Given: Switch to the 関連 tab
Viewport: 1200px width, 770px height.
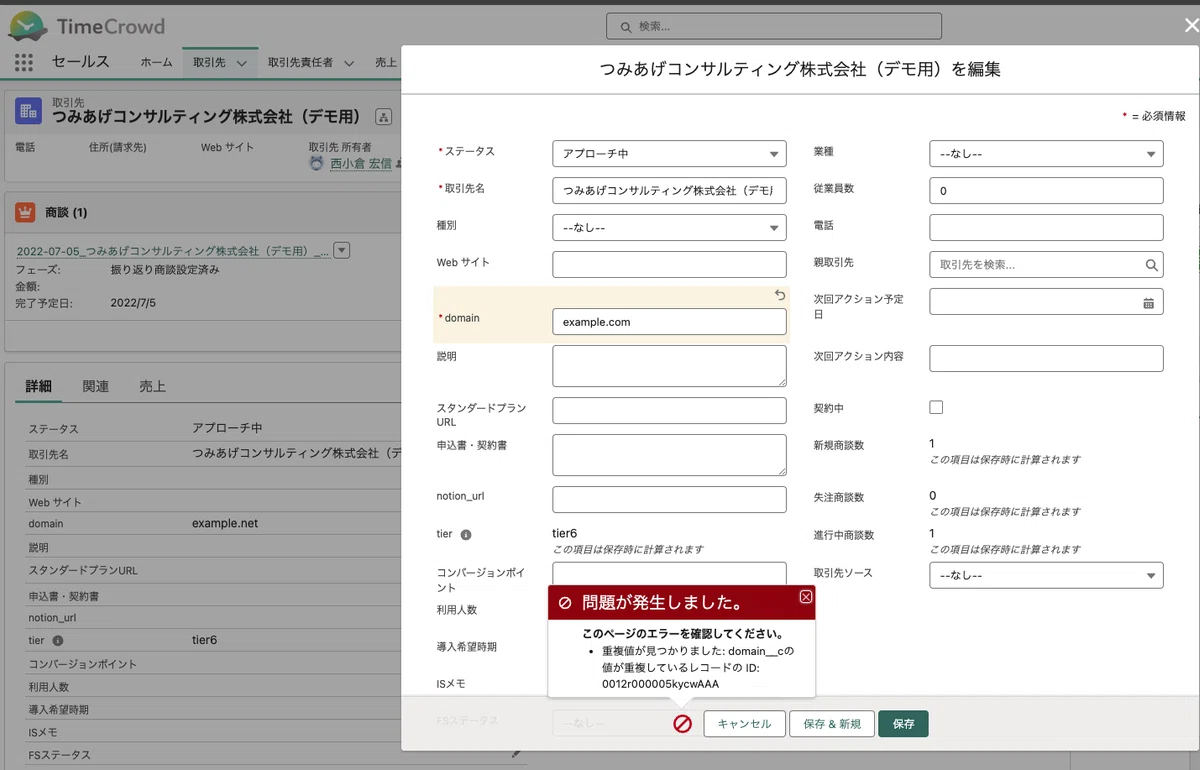Looking at the screenshot, I should click(96, 386).
